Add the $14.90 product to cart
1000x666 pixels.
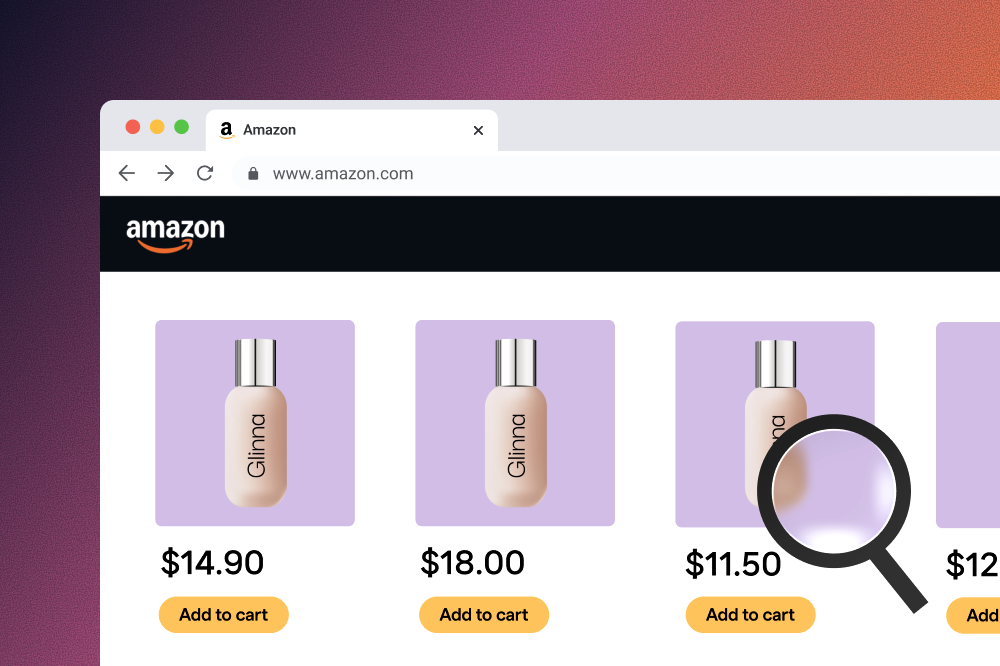(x=224, y=615)
